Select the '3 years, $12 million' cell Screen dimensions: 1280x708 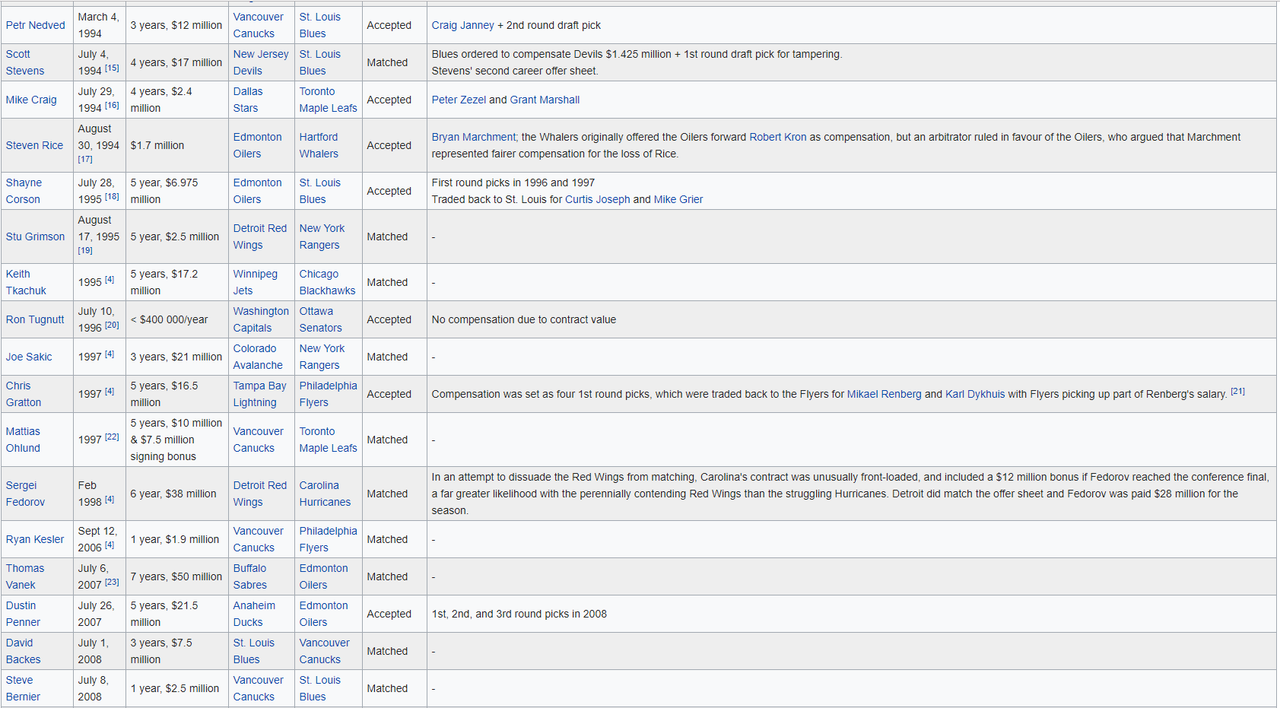coord(177,25)
